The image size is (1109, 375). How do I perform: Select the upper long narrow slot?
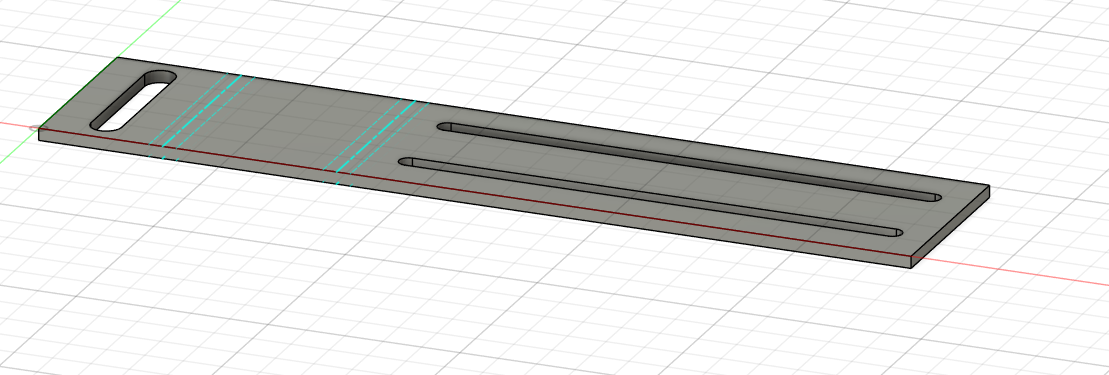(x=690, y=163)
